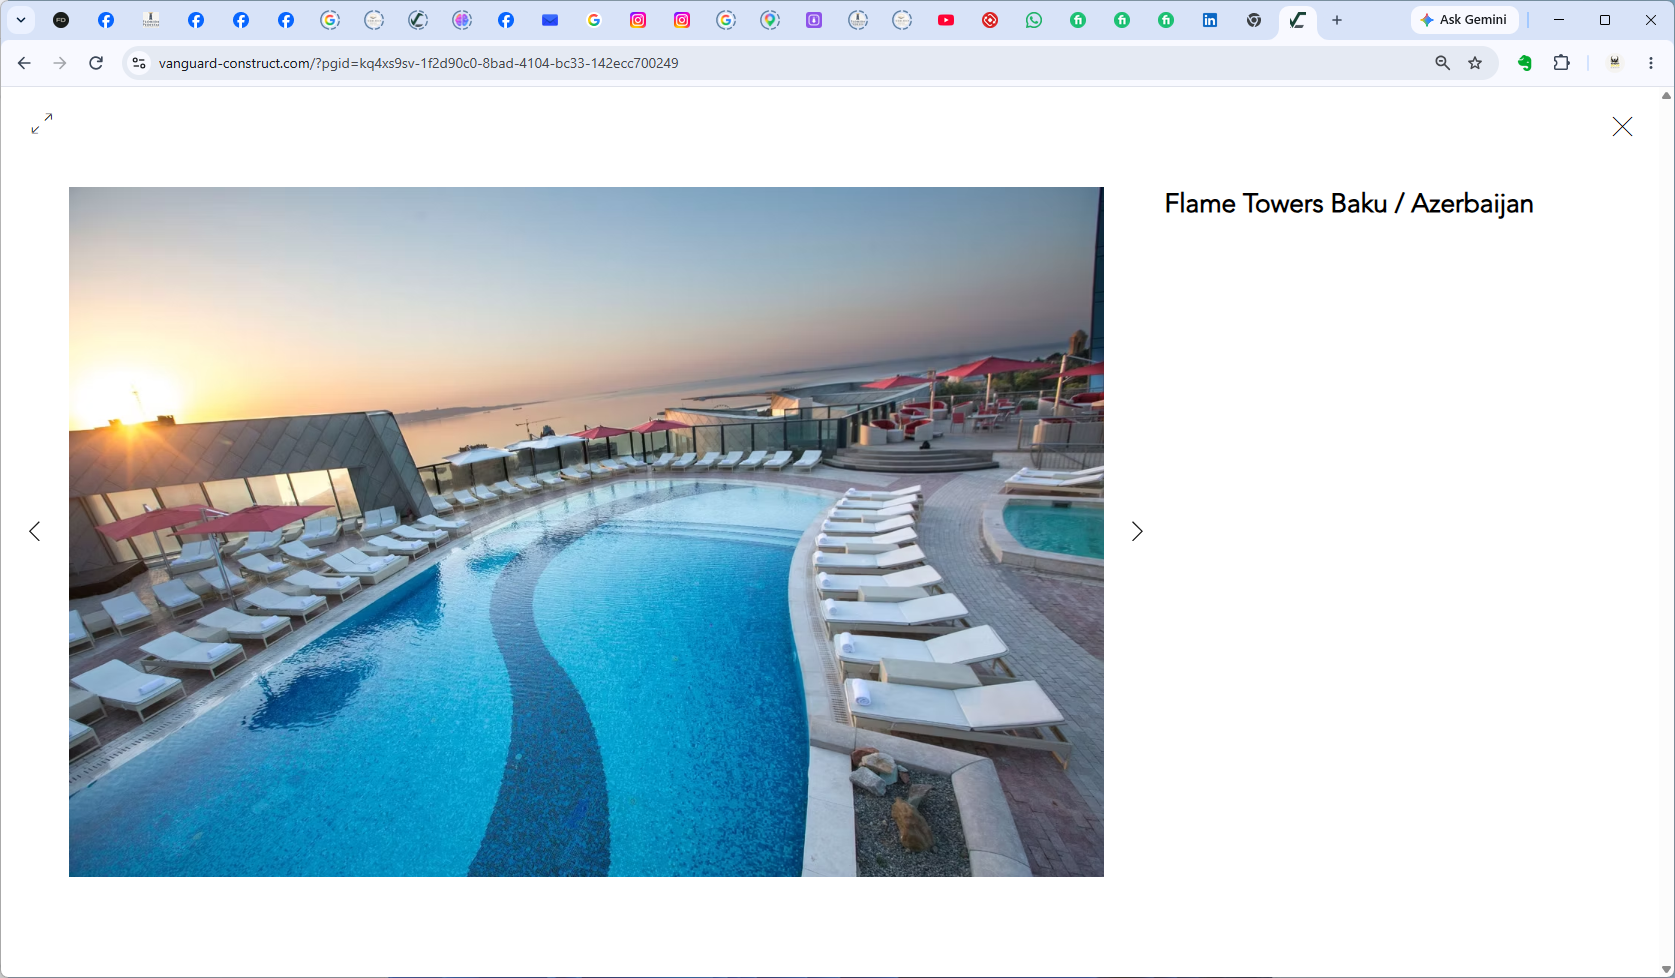Open the Extensions puzzle-piece menu
This screenshot has height=978, width=1675.
tap(1561, 63)
